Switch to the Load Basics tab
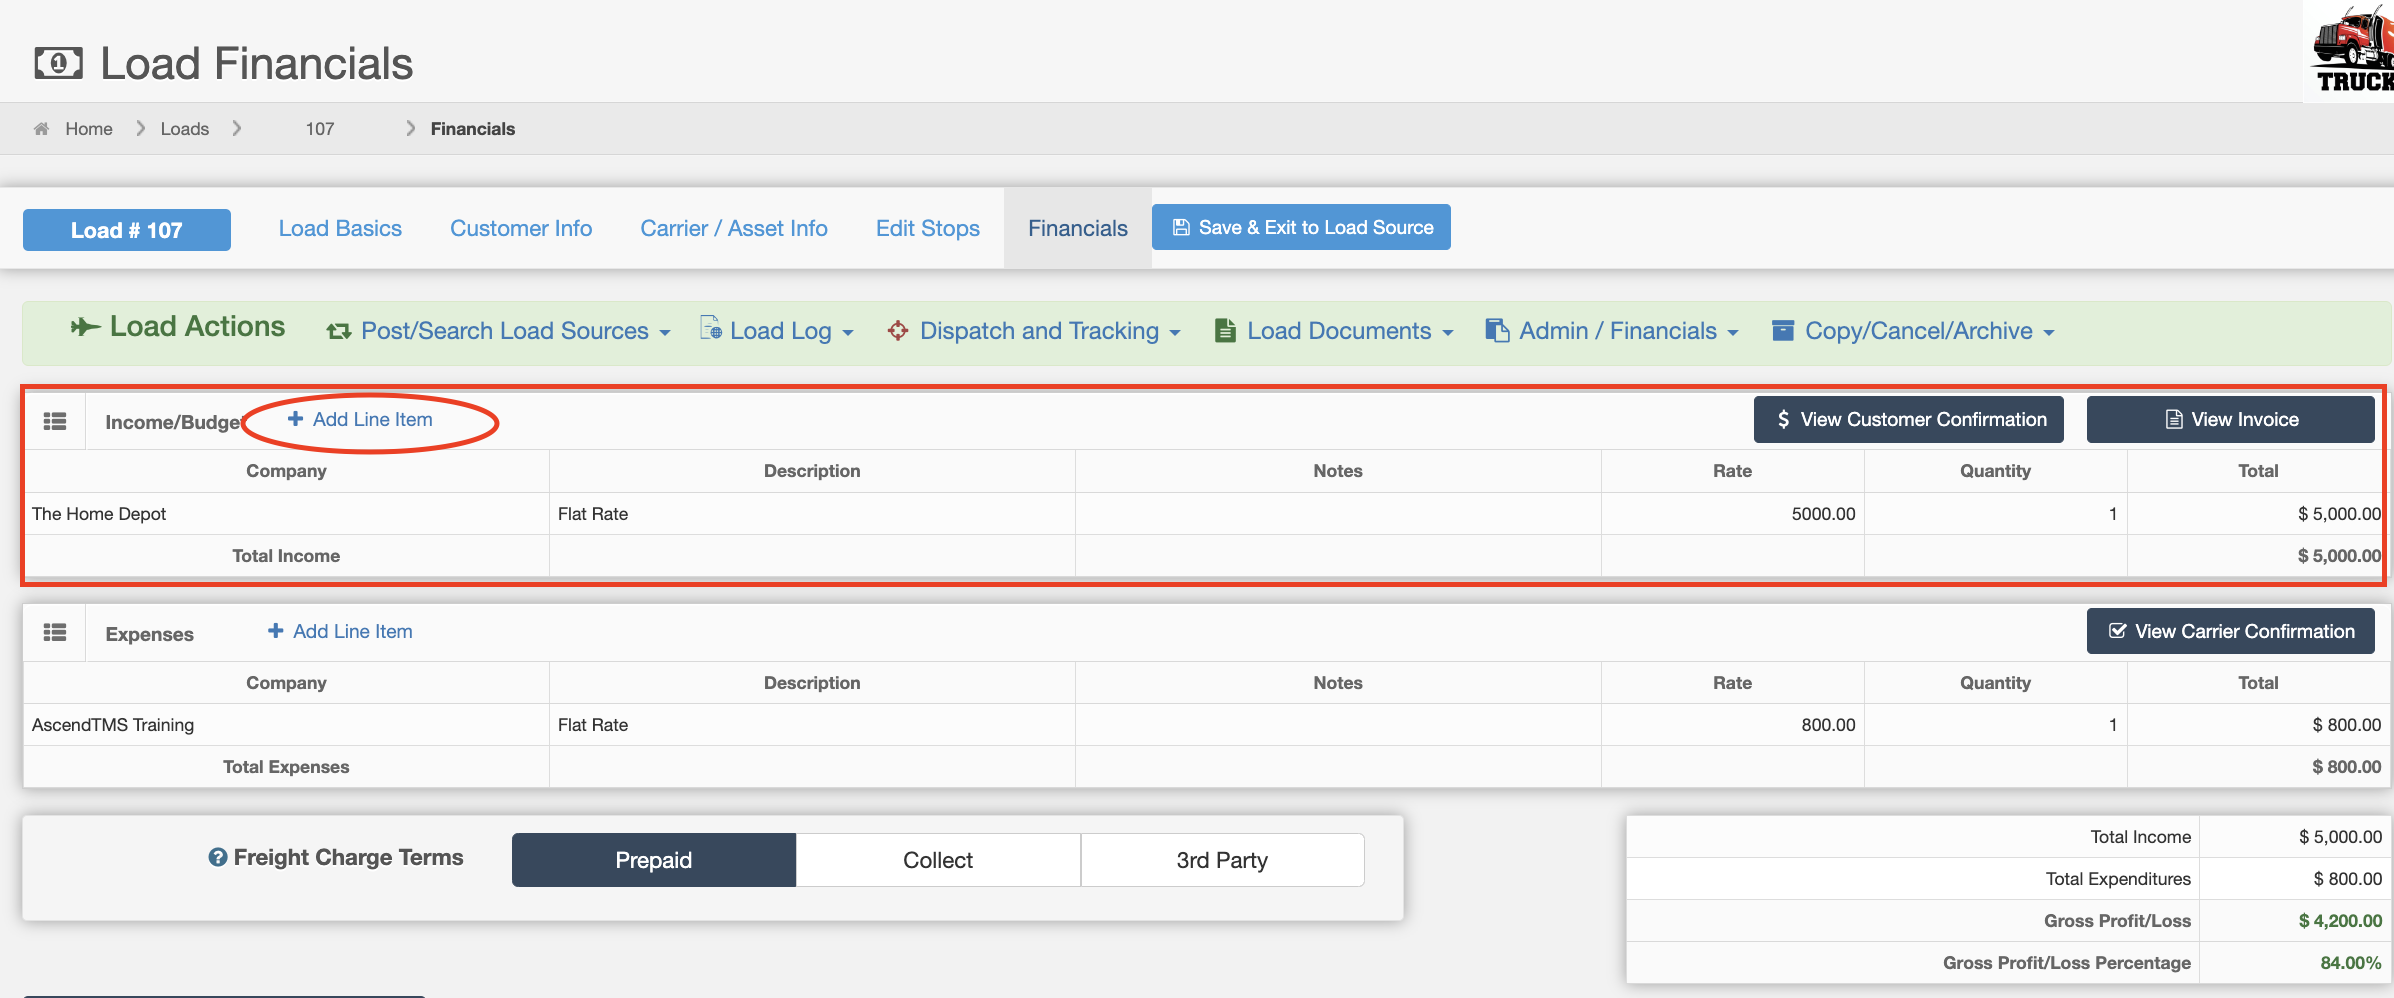2394x998 pixels. coord(340,229)
